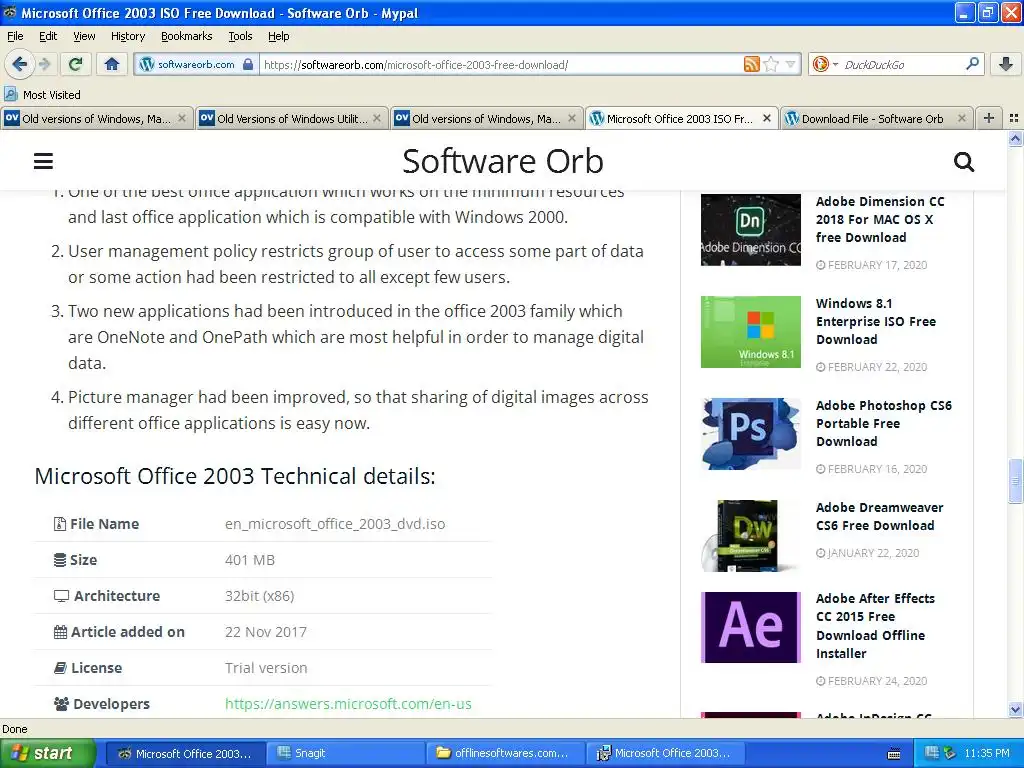Open a new tab with the plus button
Image resolution: width=1024 pixels, height=768 pixels.
pos(989,118)
